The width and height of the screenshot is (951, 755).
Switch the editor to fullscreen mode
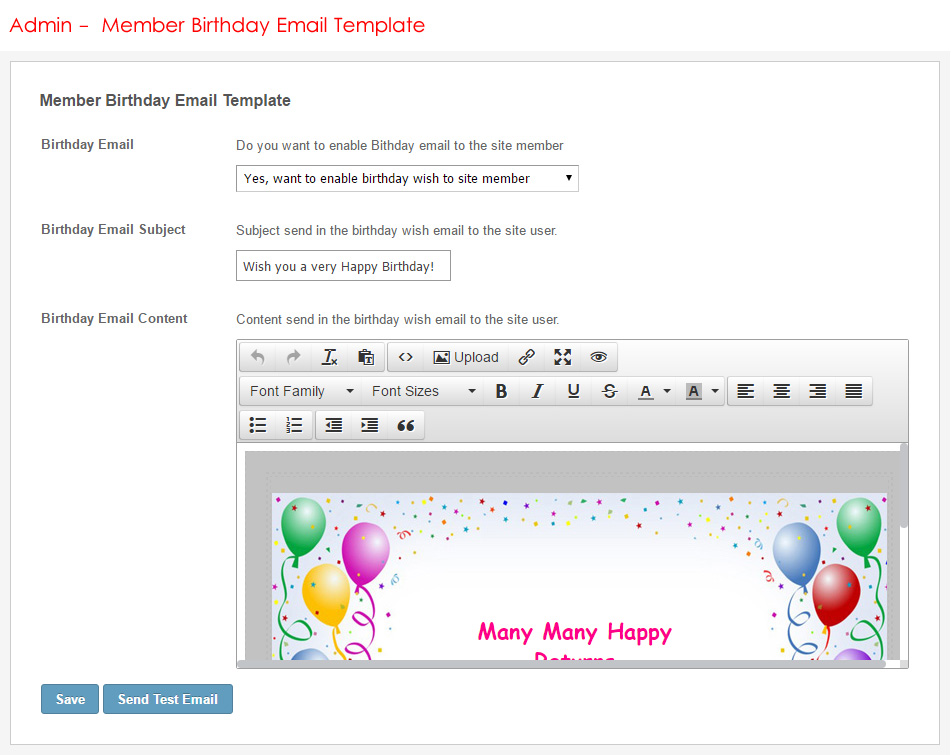click(563, 357)
